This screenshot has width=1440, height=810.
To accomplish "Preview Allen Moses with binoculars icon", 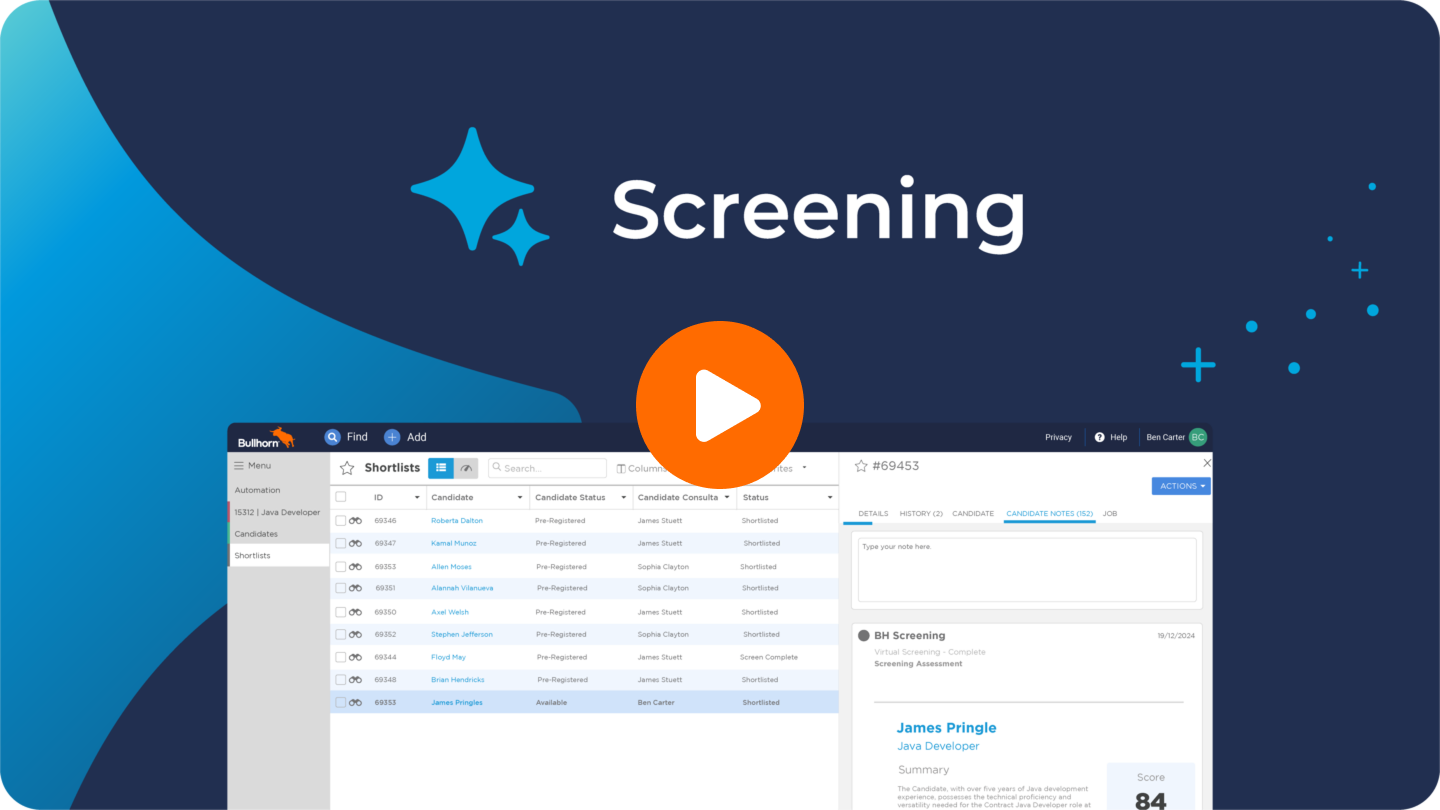I will [x=355, y=567].
